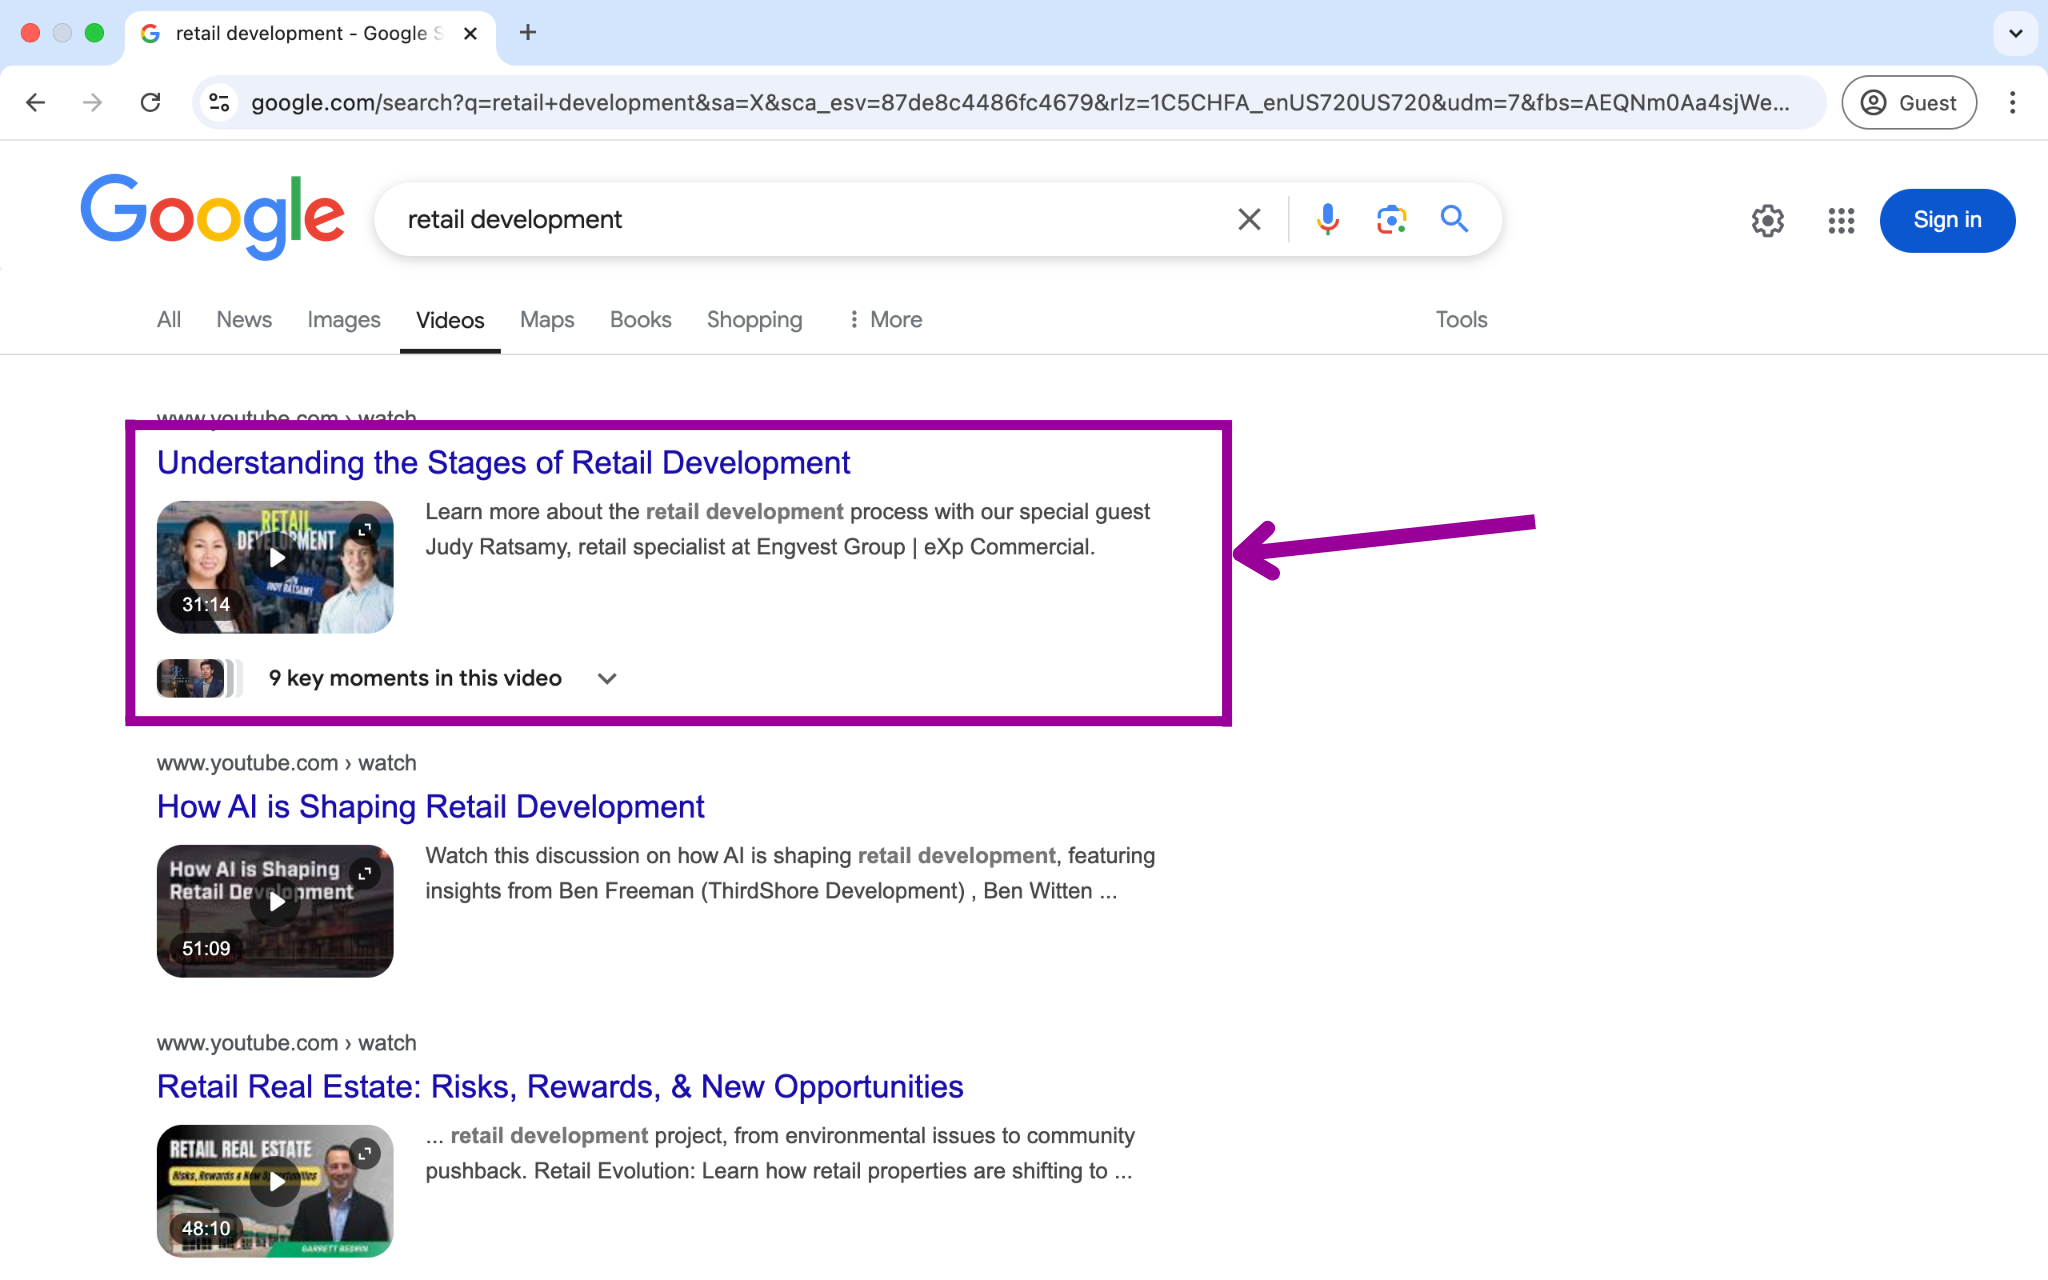The width and height of the screenshot is (2048, 1280).
Task: Search by image with Google Lens
Action: click(x=1391, y=219)
